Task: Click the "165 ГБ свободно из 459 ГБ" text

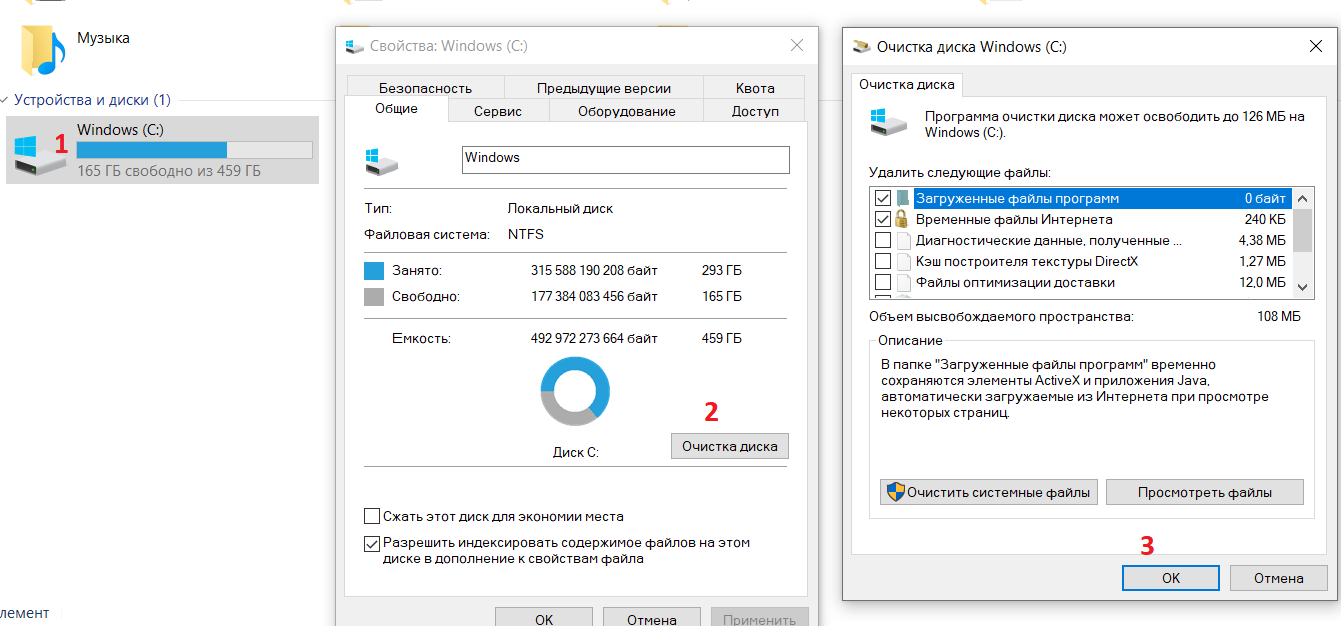Action: [x=169, y=171]
